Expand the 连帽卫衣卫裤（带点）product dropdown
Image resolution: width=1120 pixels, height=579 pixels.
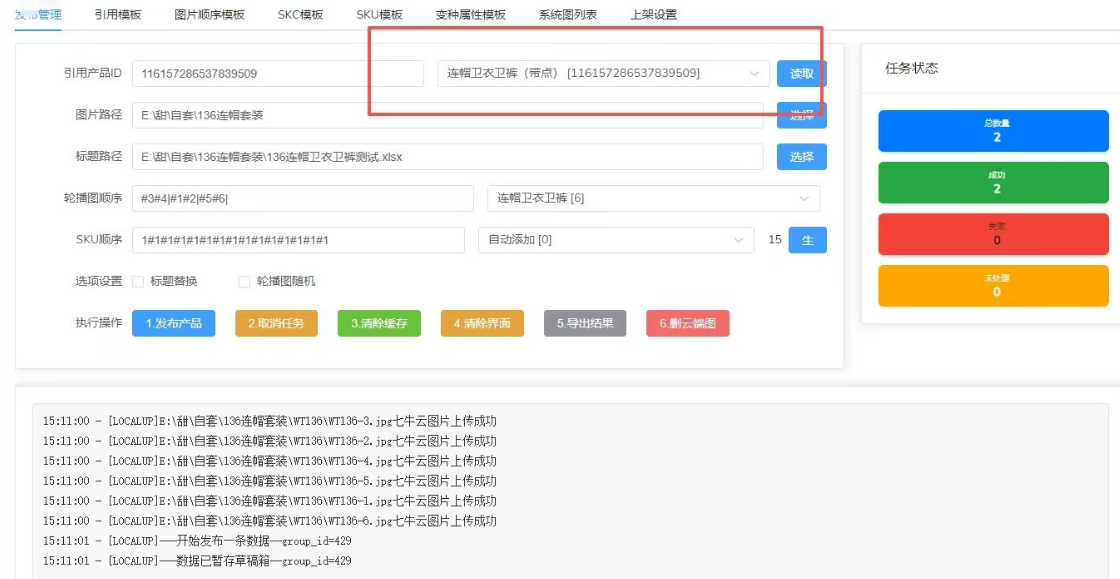click(x=603, y=74)
